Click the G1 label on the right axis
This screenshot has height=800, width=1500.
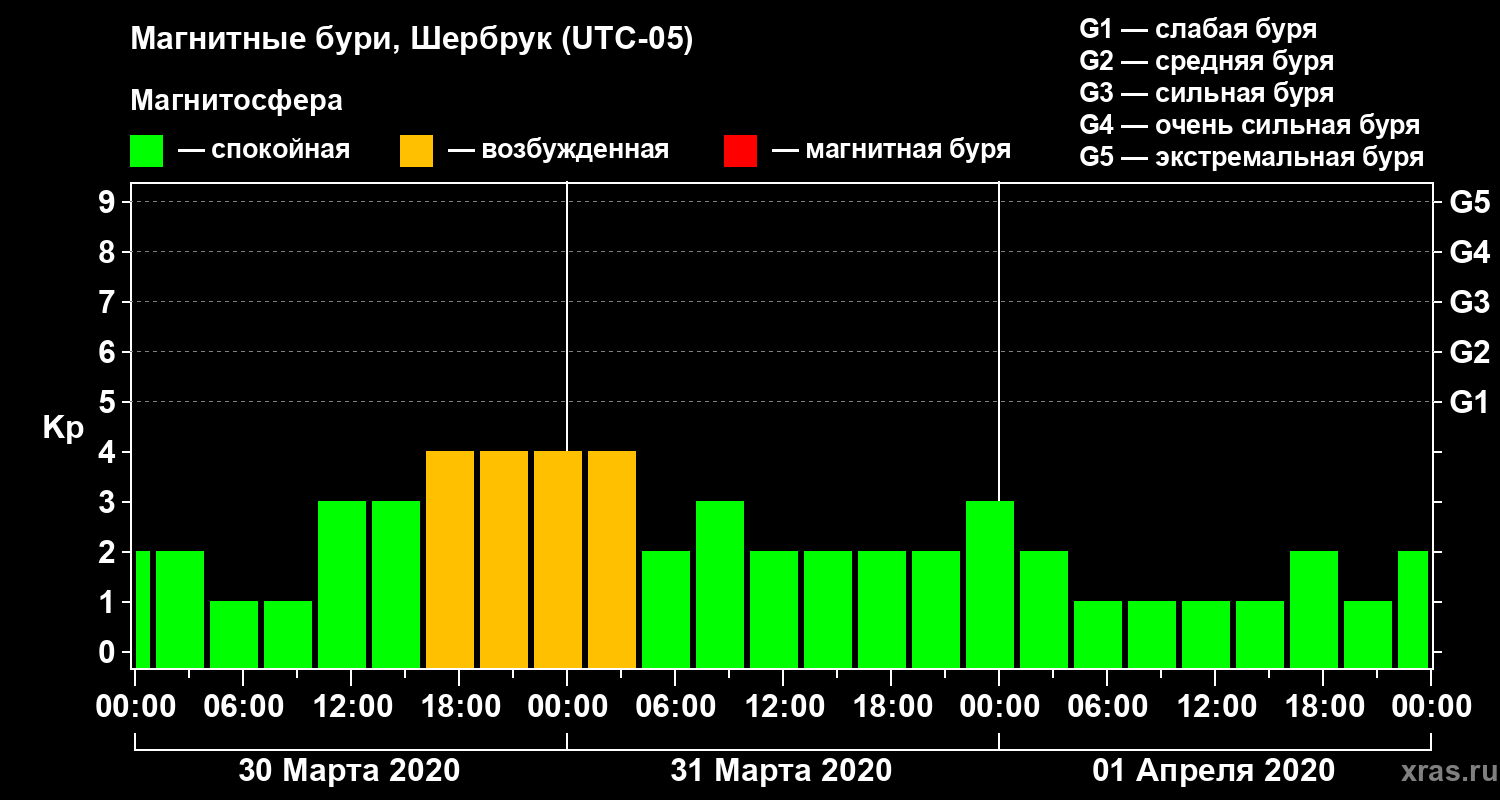point(1470,402)
